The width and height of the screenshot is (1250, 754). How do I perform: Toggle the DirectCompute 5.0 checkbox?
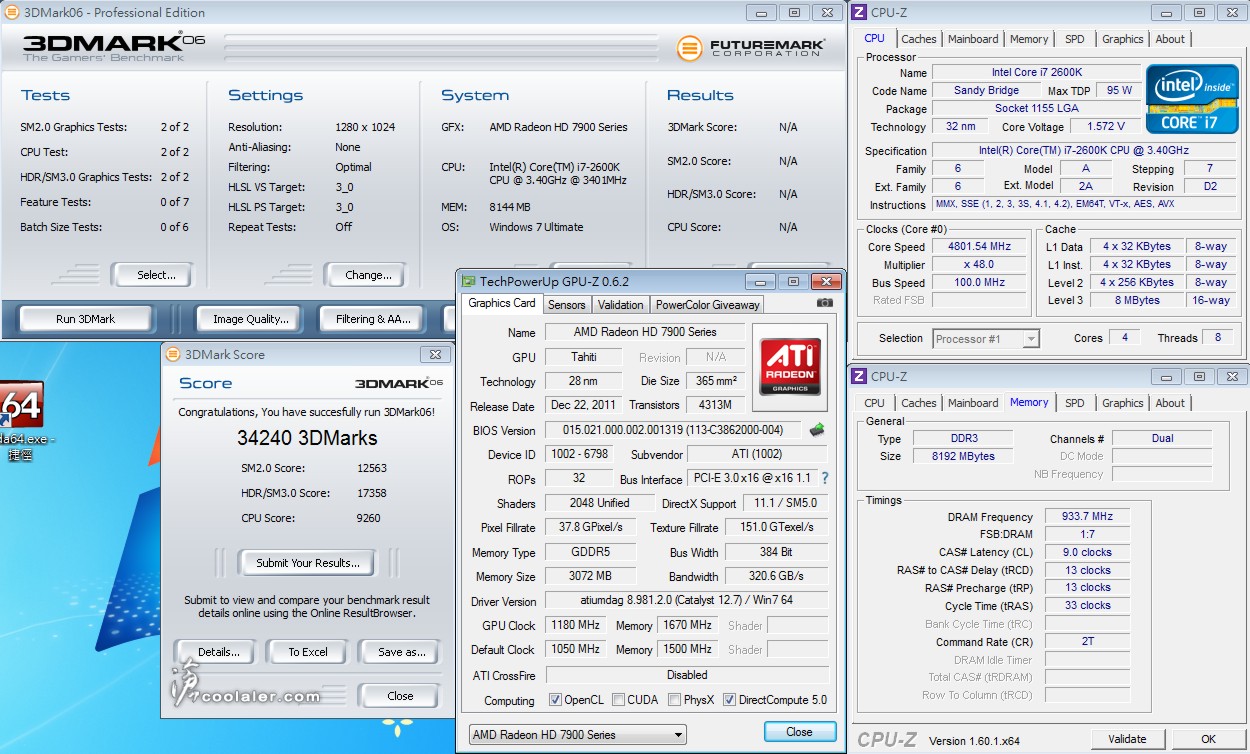click(x=729, y=700)
